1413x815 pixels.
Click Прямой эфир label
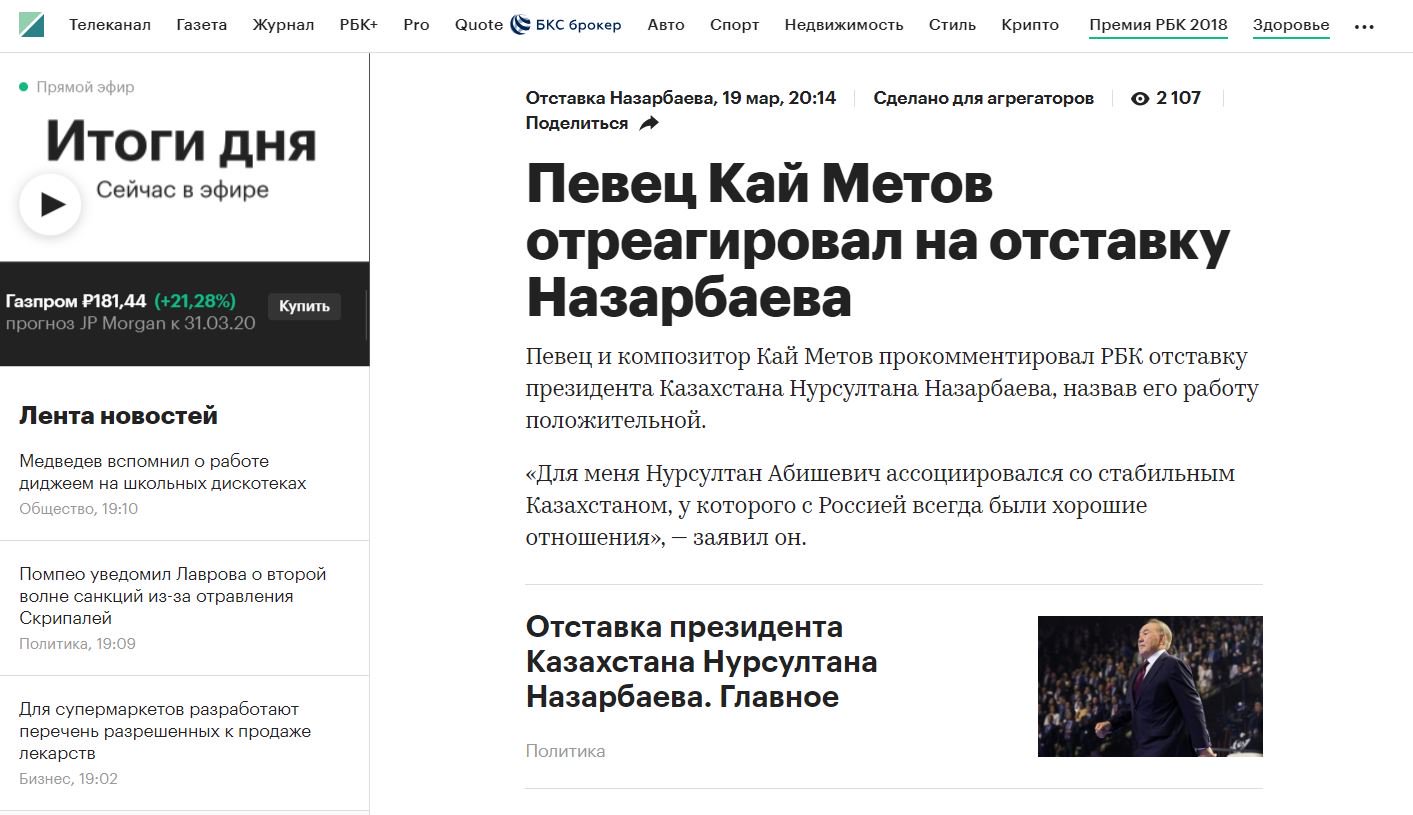tap(85, 87)
